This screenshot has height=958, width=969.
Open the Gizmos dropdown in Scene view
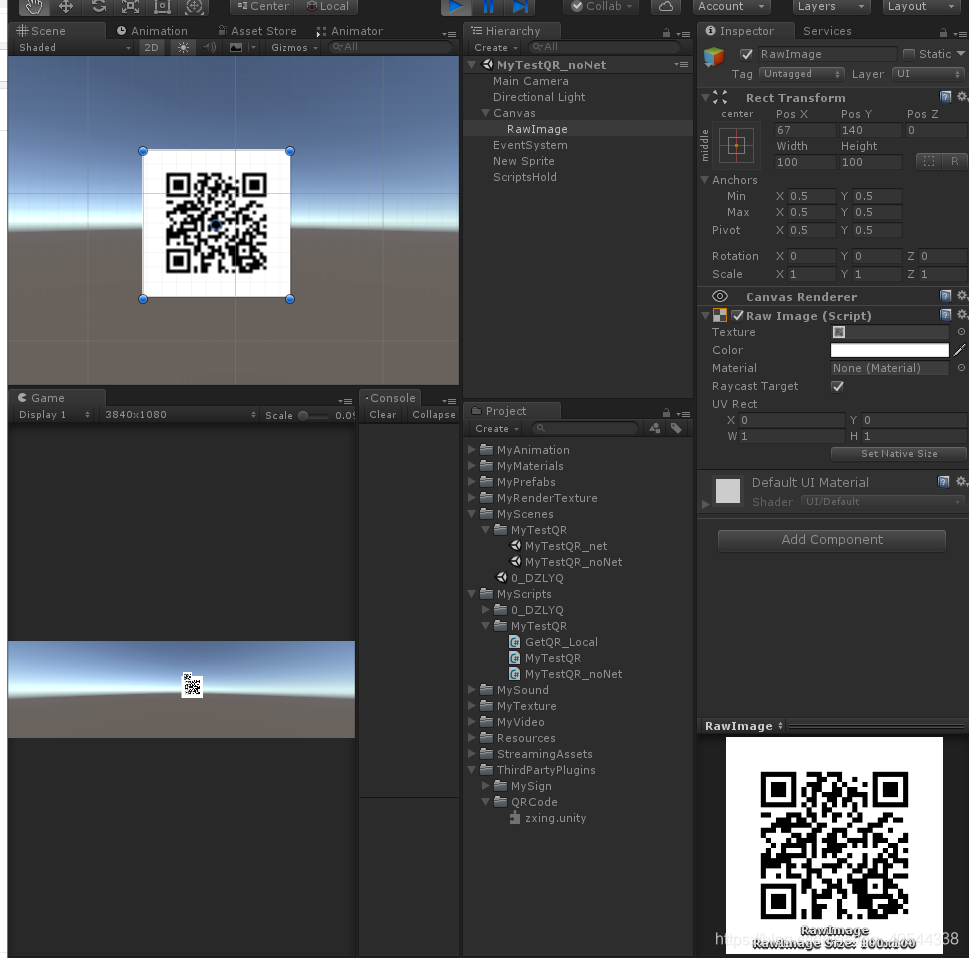click(292, 47)
